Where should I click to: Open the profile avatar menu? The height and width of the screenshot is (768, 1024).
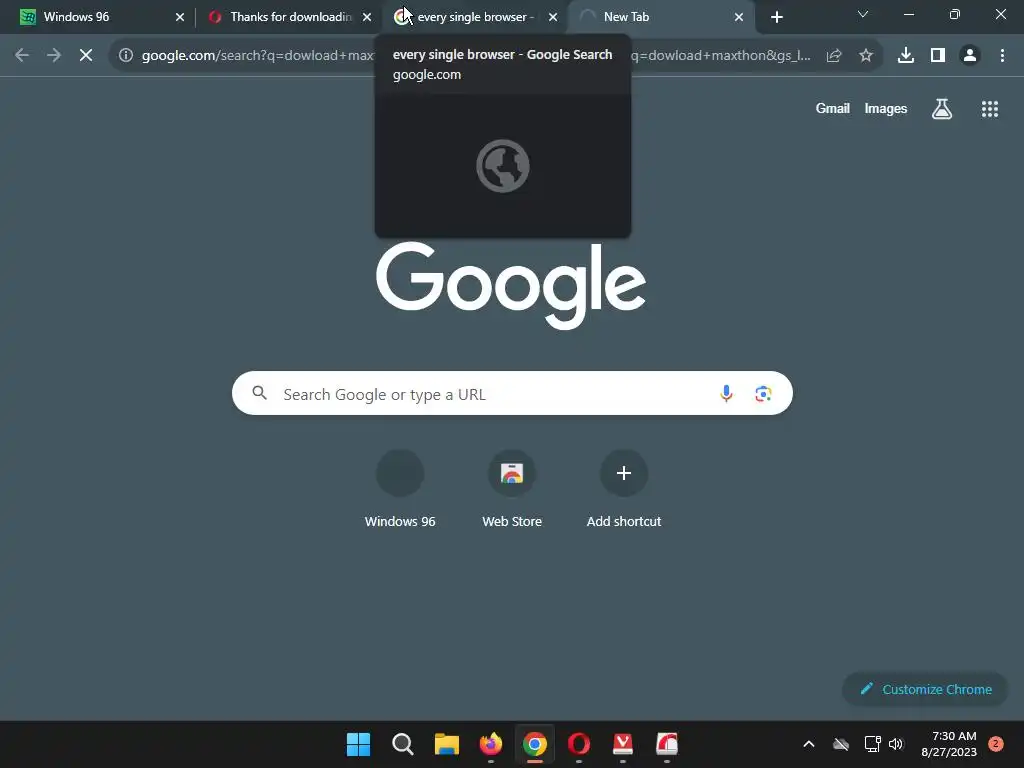pos(970,56)
